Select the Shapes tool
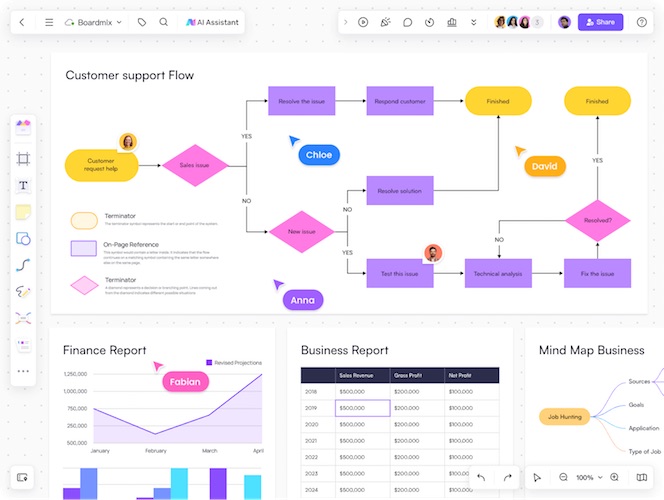 tap(23, 239)
